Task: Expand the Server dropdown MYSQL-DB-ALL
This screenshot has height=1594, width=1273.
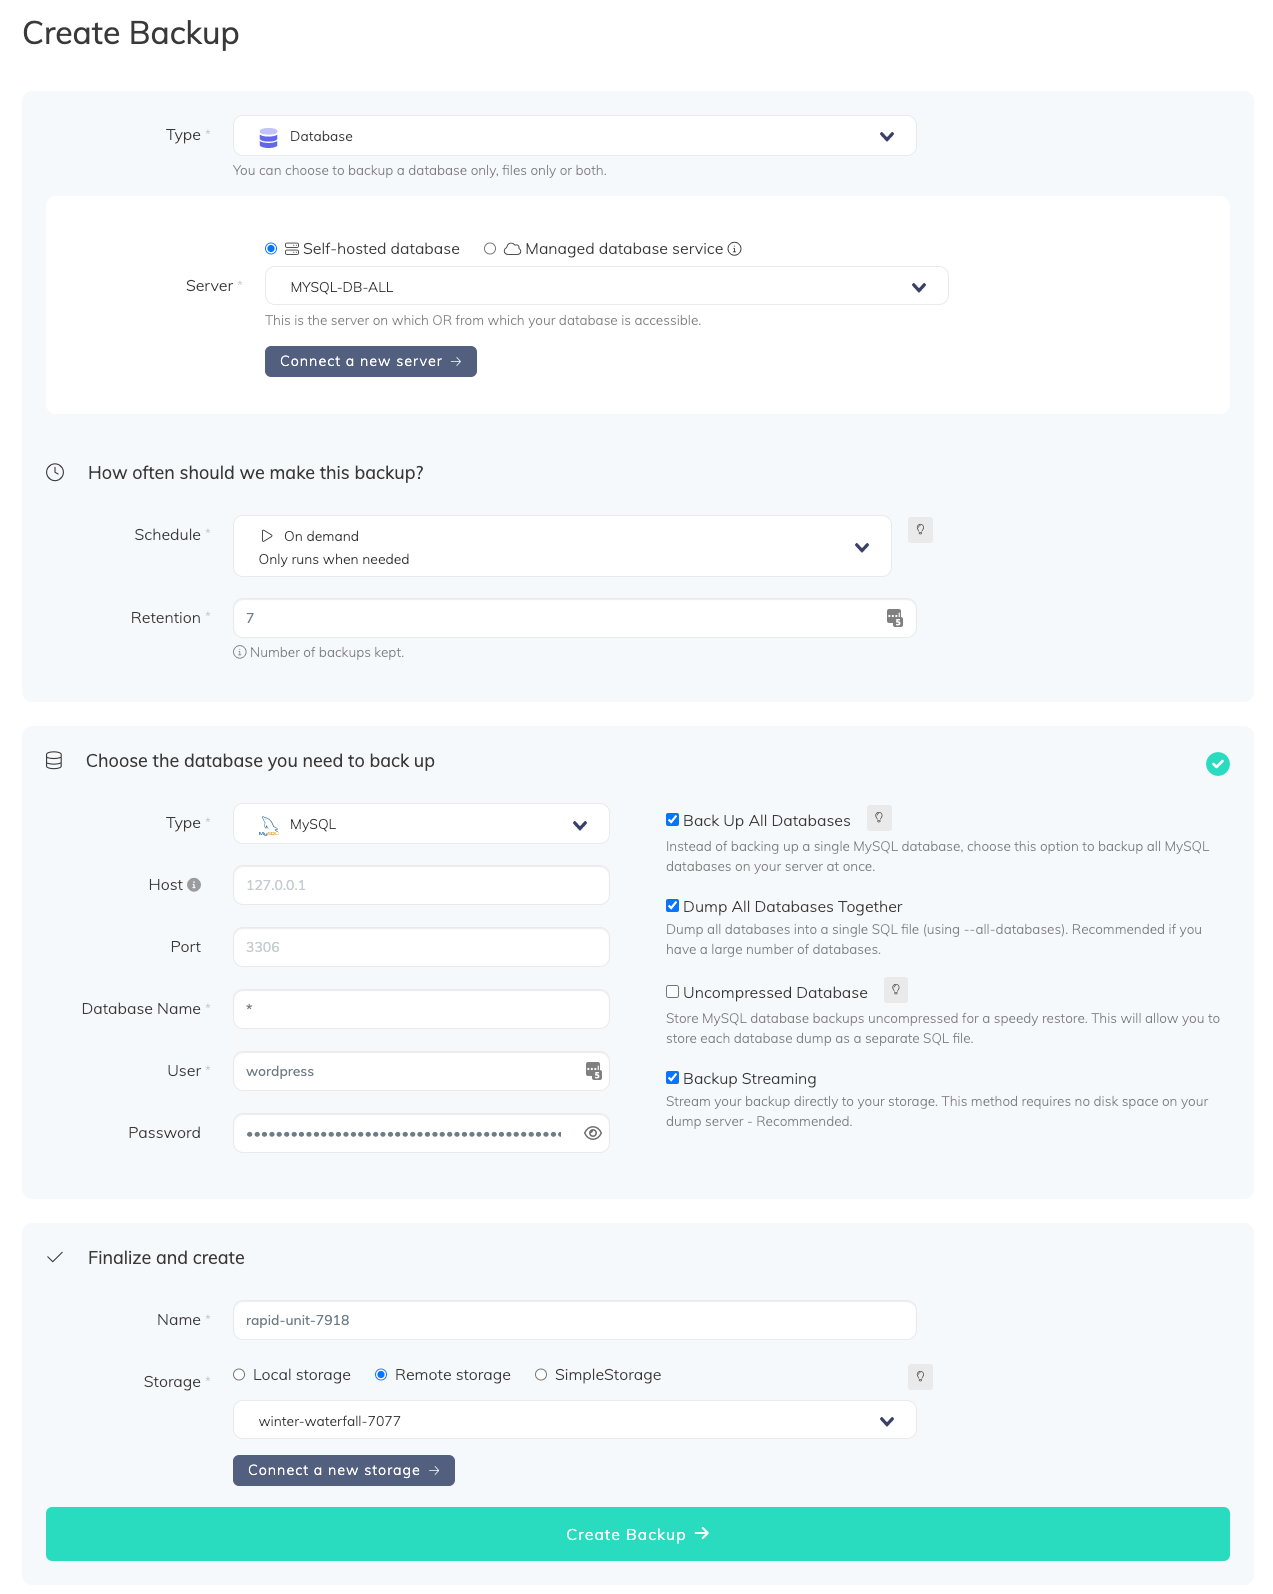Action: click(x=606, y=287)
